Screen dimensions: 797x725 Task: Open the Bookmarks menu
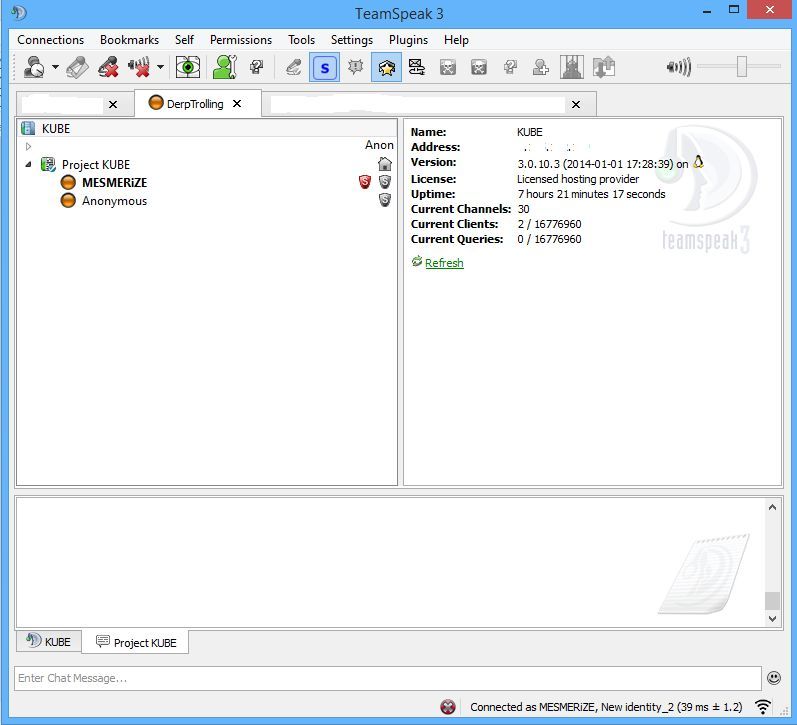click(129, 40)
